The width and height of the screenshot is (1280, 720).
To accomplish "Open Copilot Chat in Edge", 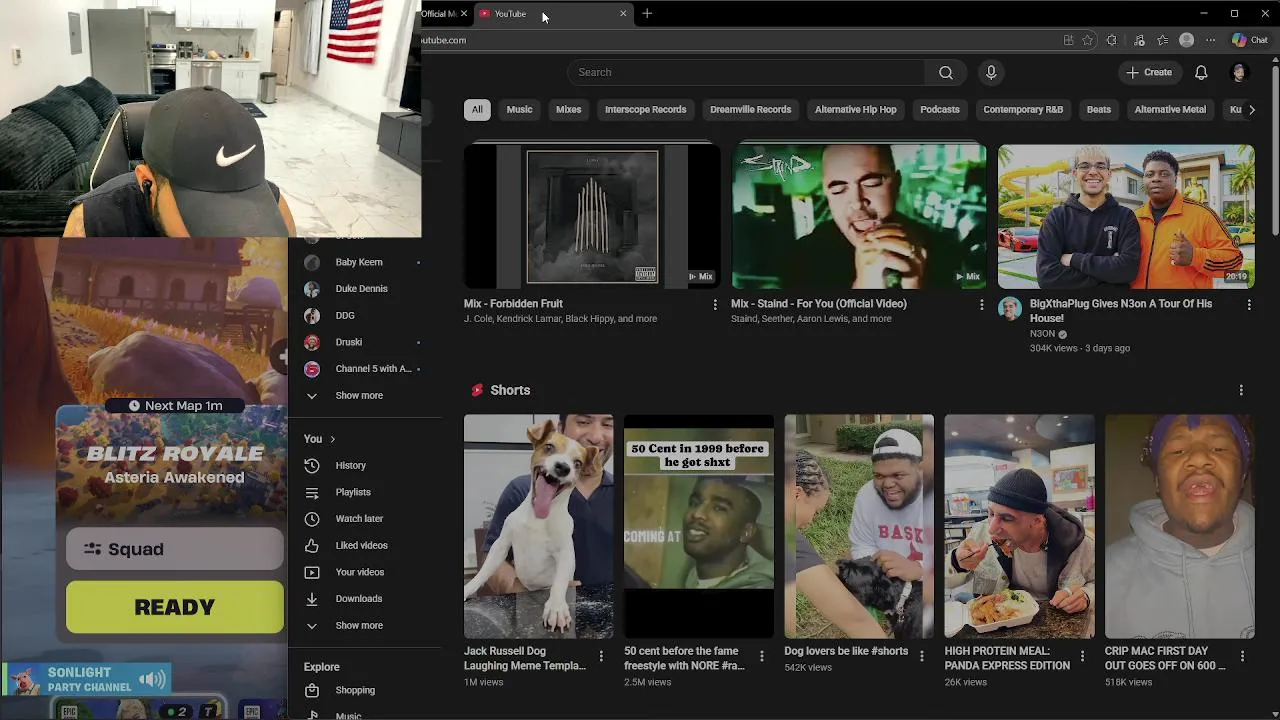I will [x=1250, y=40].
